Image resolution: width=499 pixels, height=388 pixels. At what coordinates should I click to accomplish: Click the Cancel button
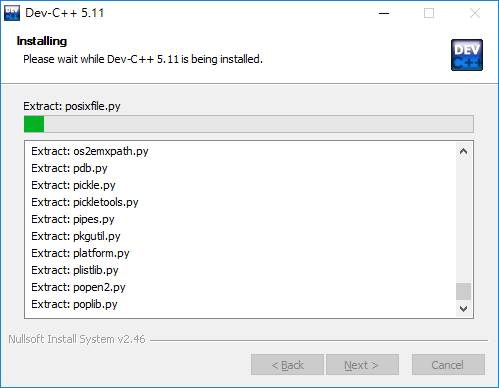click(448, 365)
